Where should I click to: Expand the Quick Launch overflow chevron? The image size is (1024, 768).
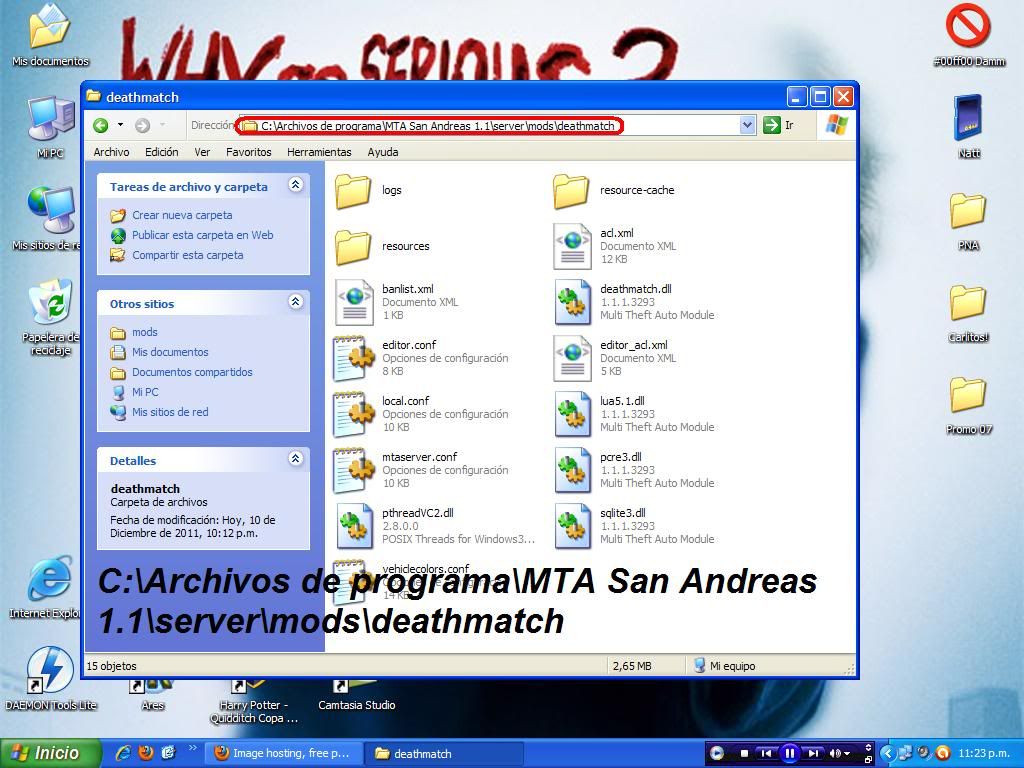[193, 748]
